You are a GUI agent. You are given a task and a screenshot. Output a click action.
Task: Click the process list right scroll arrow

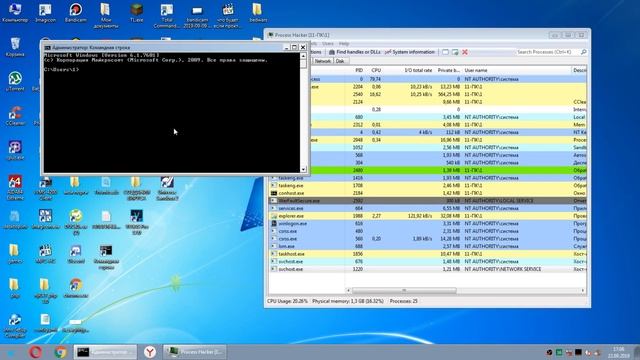pos(583,291)
